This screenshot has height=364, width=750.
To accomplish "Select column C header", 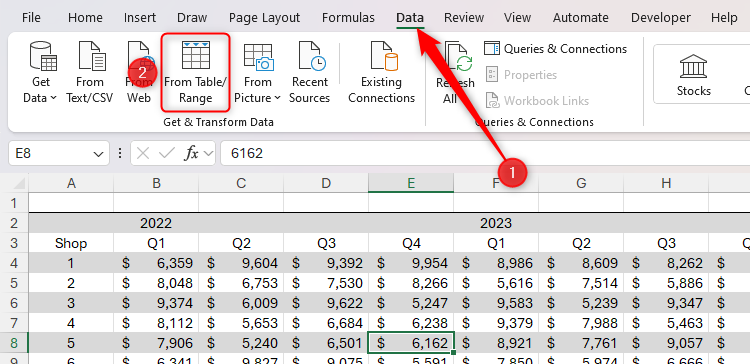I will (241, 183).
